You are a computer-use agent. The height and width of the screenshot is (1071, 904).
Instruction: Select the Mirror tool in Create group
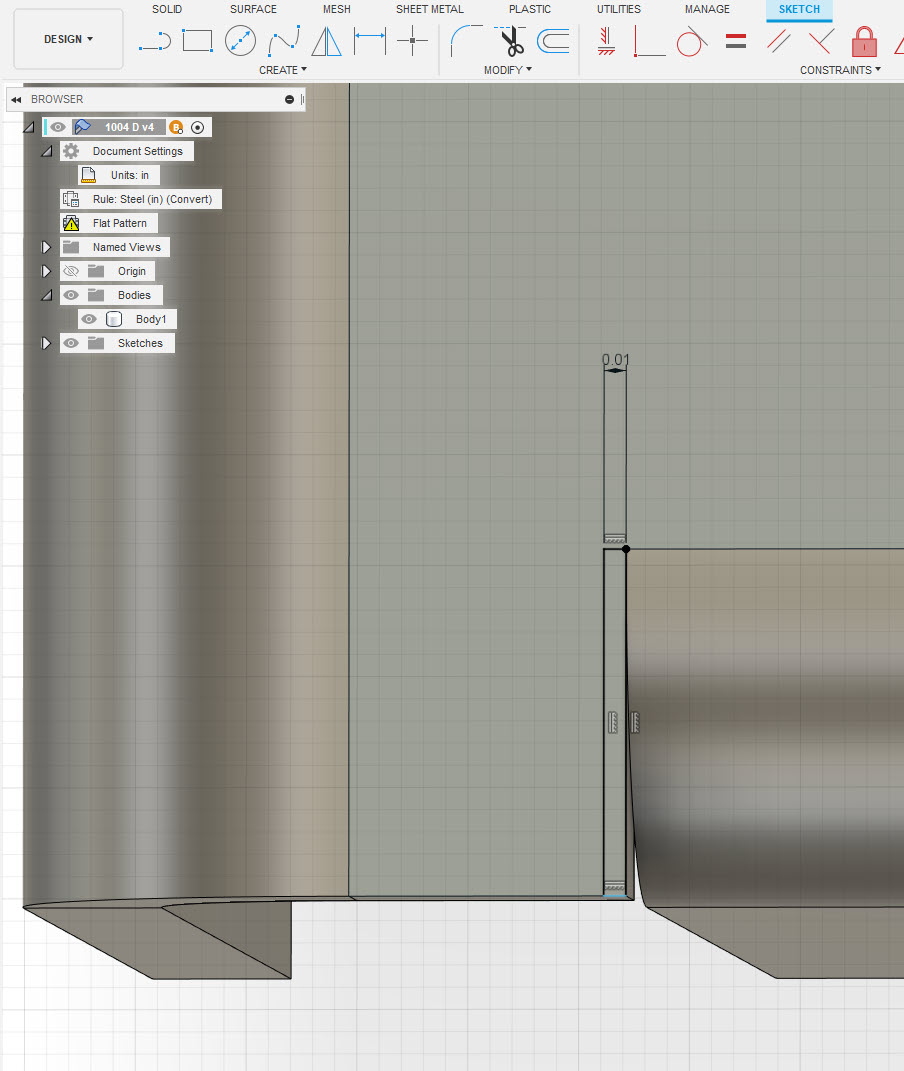point(327,41)
